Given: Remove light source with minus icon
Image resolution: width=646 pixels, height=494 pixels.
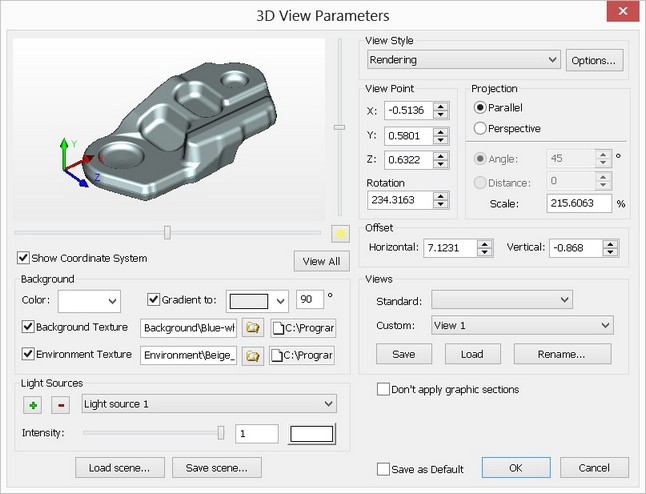Looking at the screenshot, I should click(59, 404).
